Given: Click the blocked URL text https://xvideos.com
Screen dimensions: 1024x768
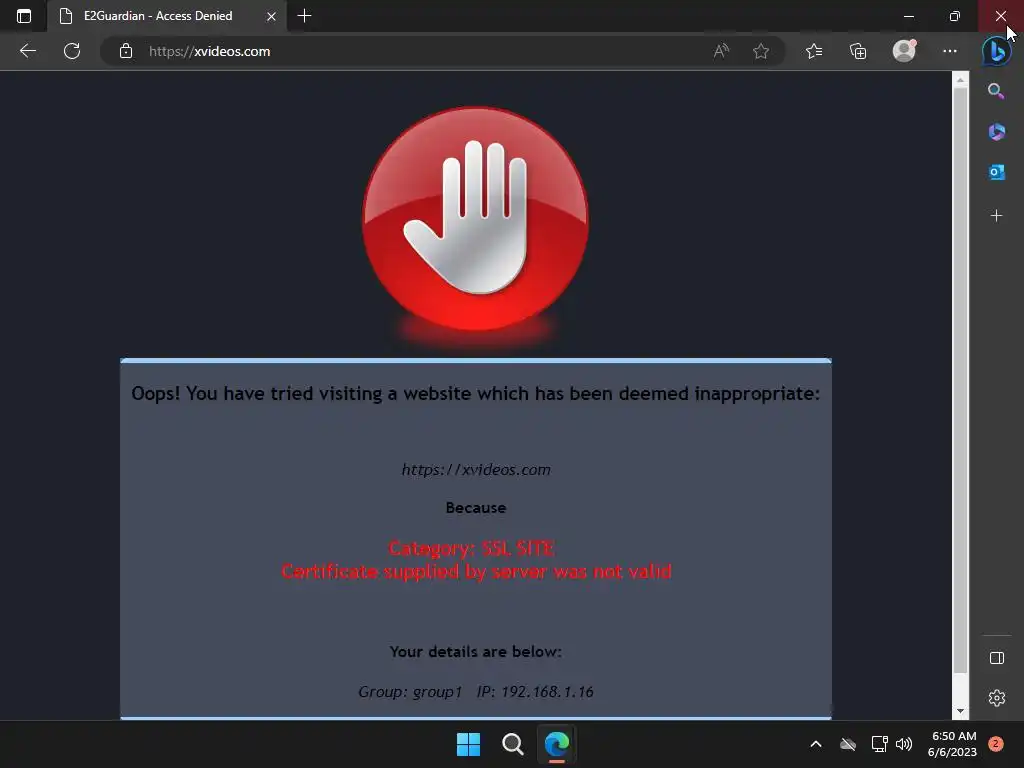Looking at the screenshot, I should pyautogui.click(x=475, y=470).
